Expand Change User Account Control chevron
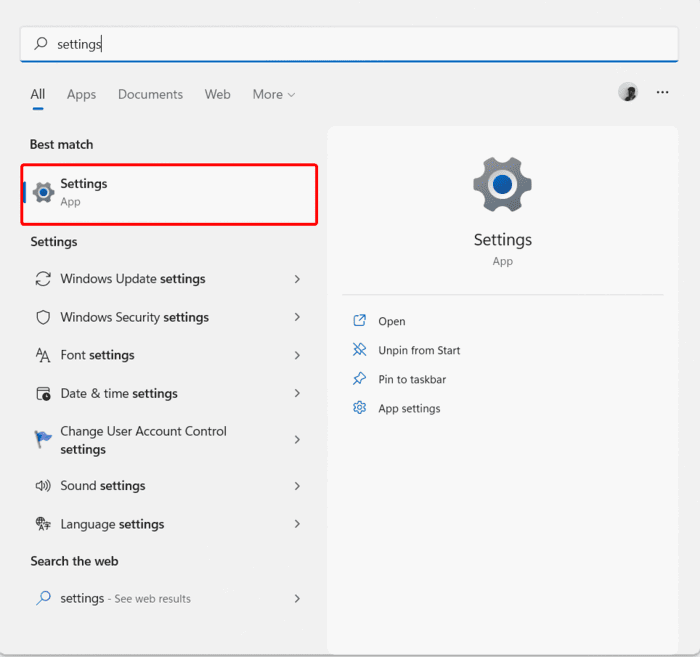 297,440
